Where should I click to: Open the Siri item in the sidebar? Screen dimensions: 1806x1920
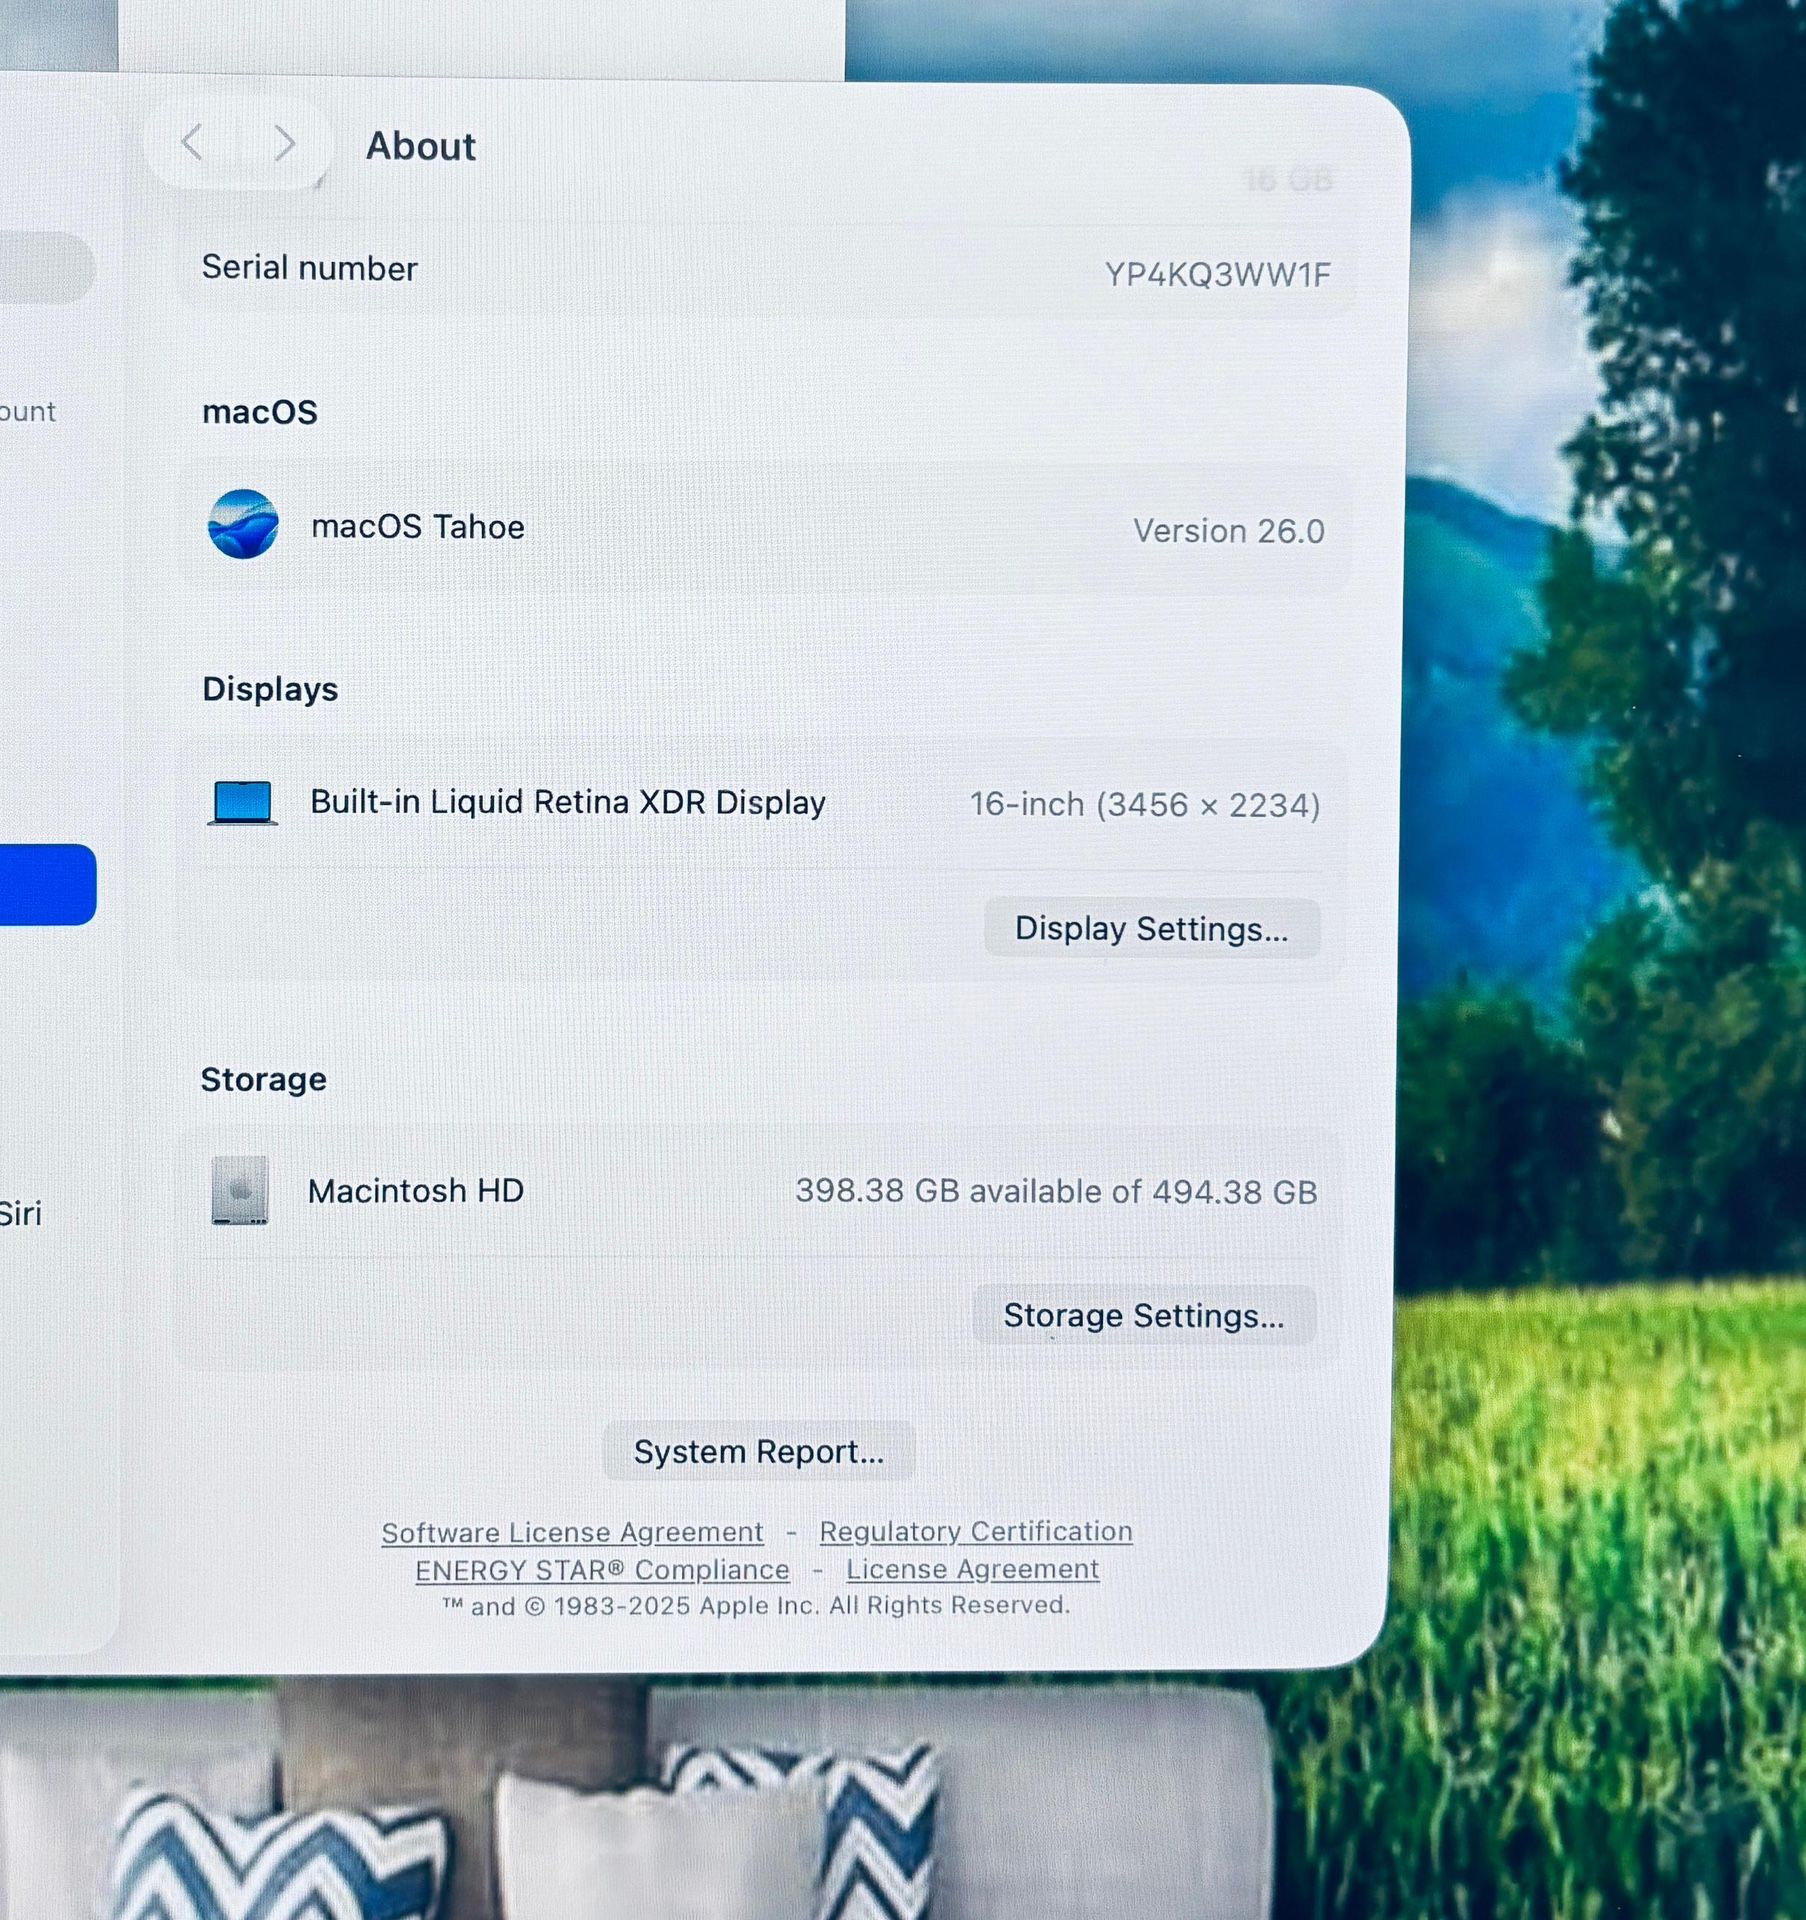(x=20, y=1214)
